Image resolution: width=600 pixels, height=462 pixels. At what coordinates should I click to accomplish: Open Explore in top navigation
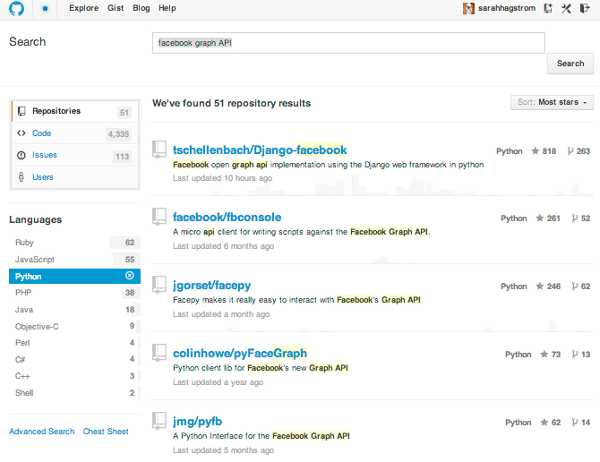coord(84,8)
